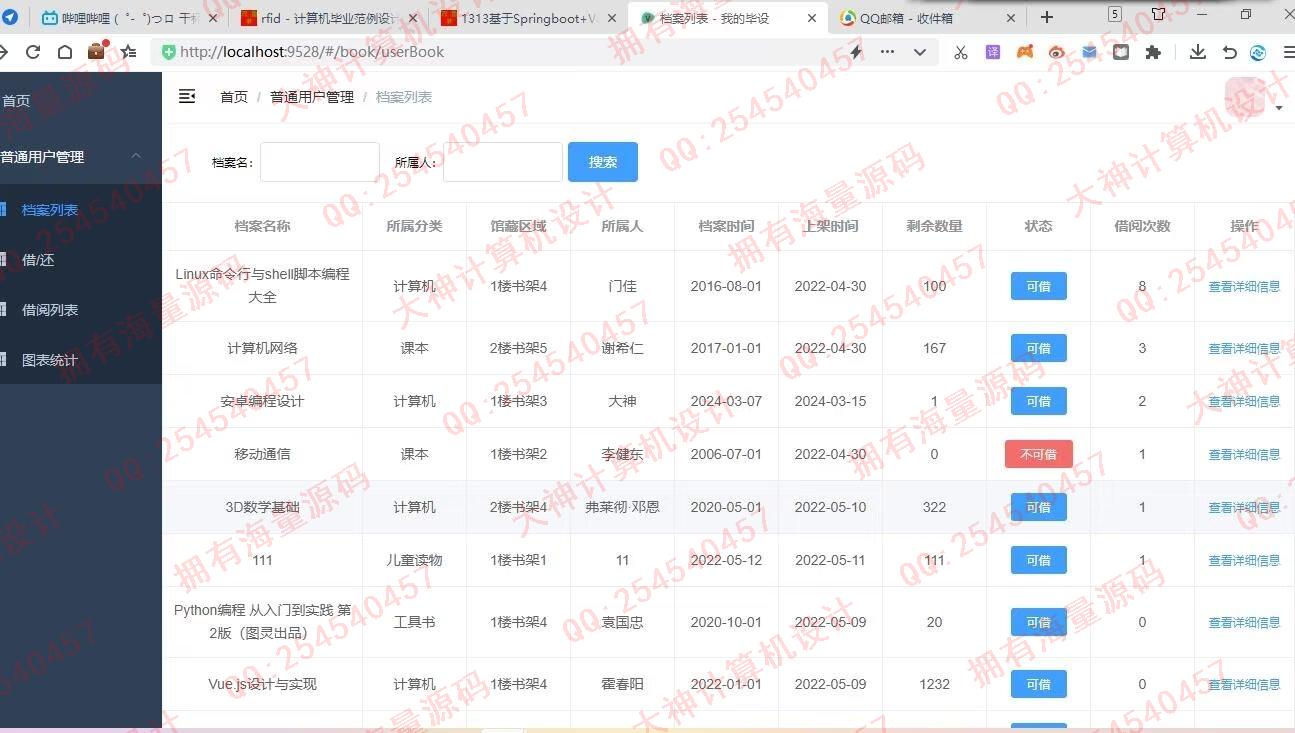Click the blue paper-plane icon left of tabs
This screenshot has height=733, width=1295.
pyautogui.click(x=11, y=17)
